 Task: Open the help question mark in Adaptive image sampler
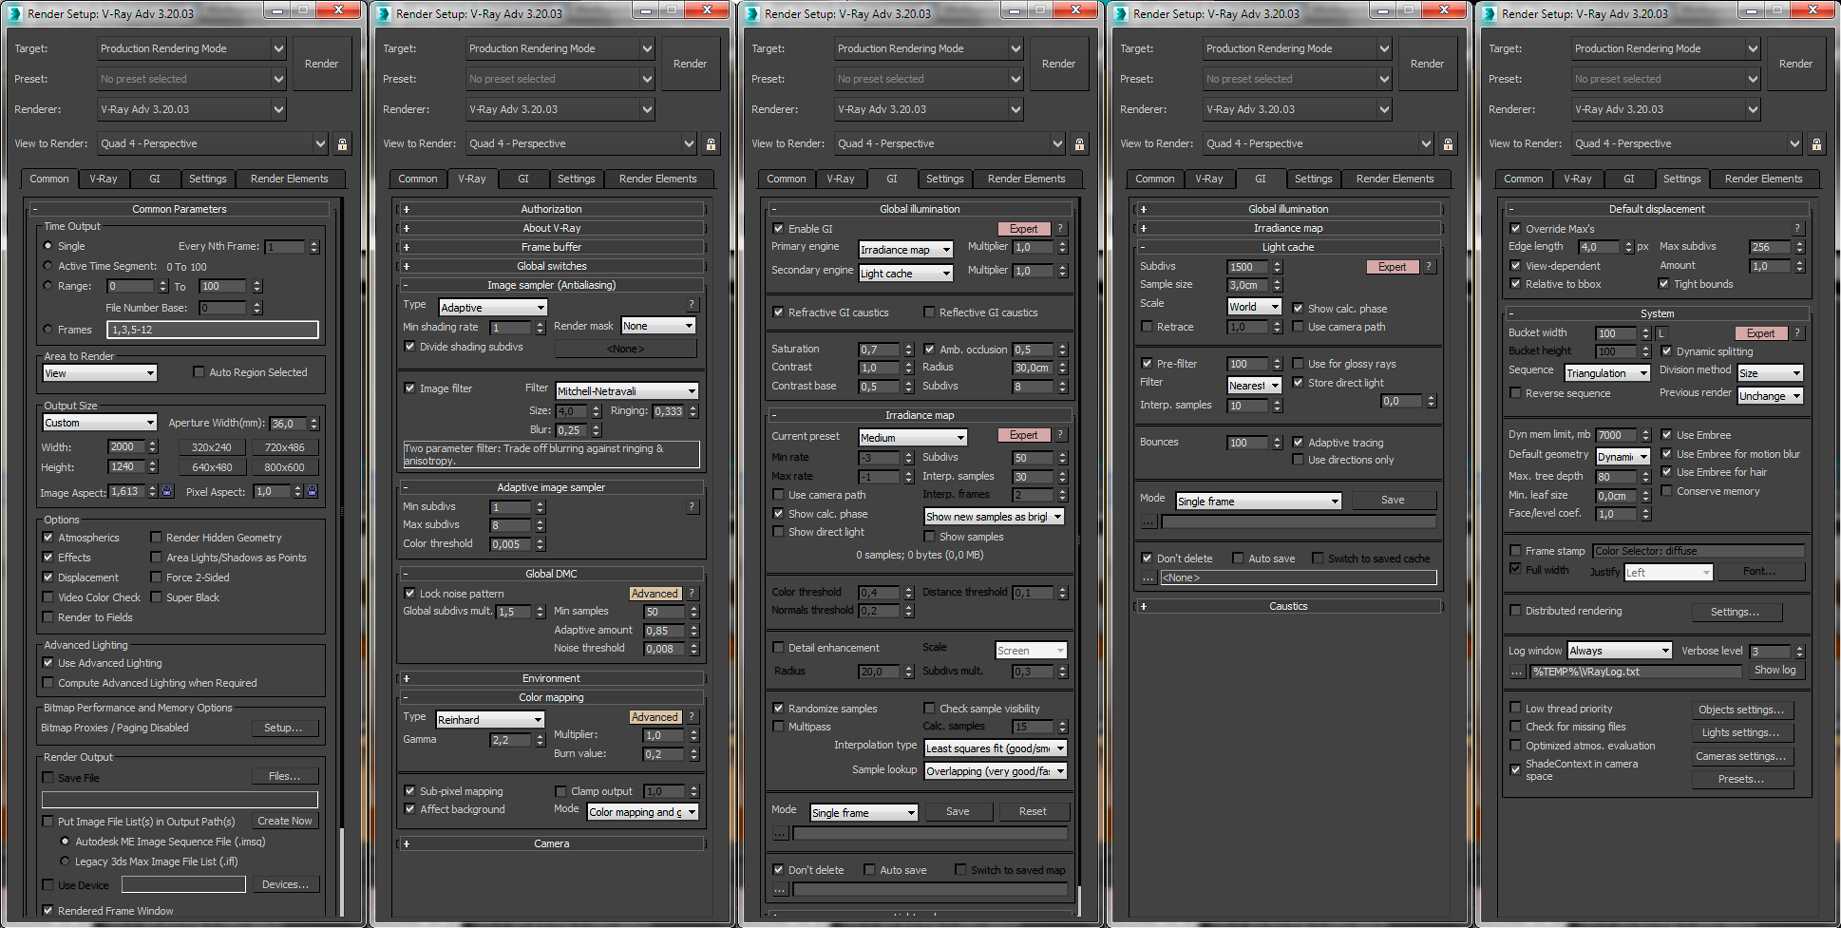(691, 507)
